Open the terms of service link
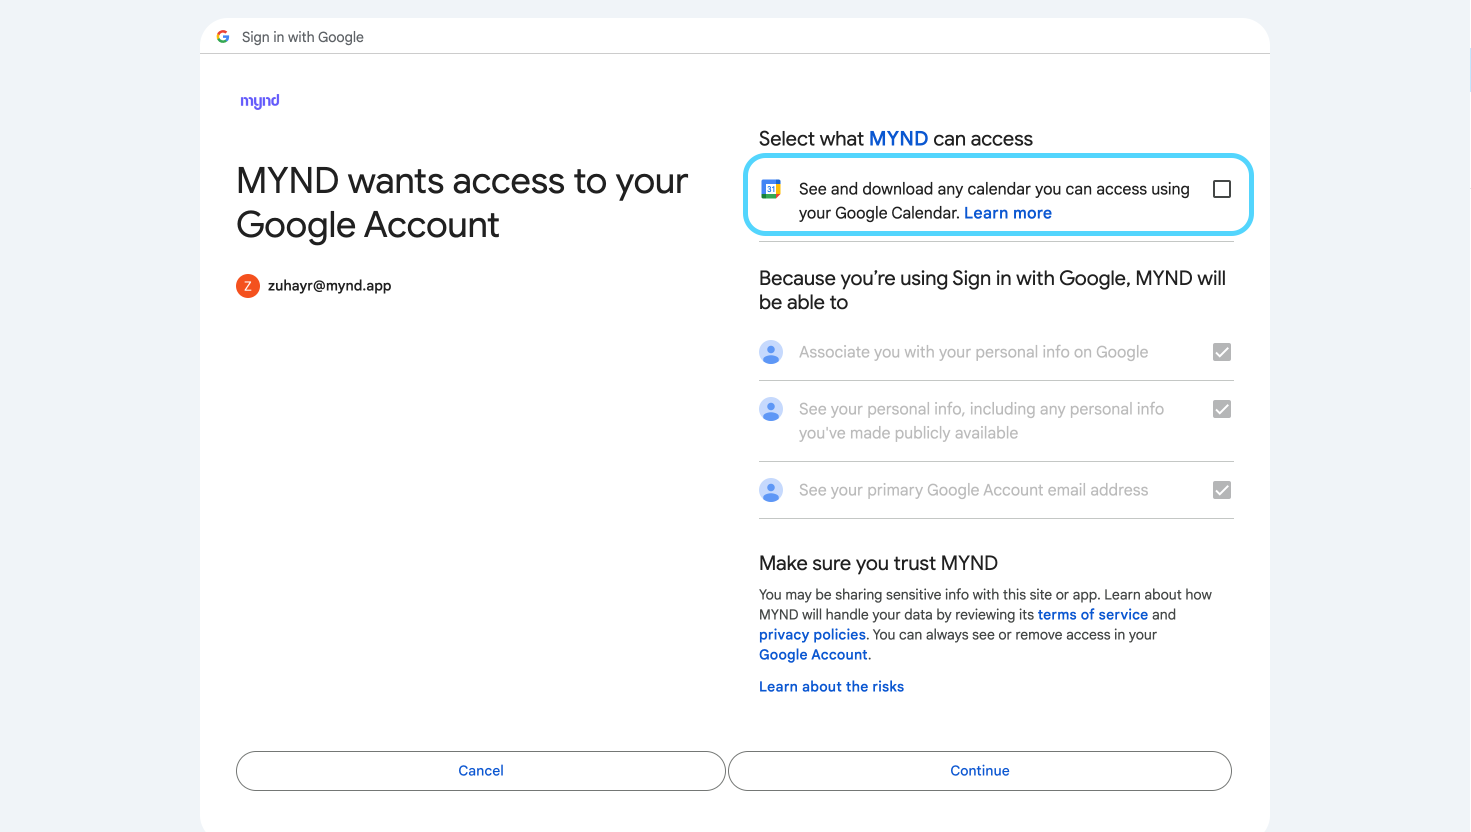This screenshot has width=1471, height=832. click(x=1093, y=615)
